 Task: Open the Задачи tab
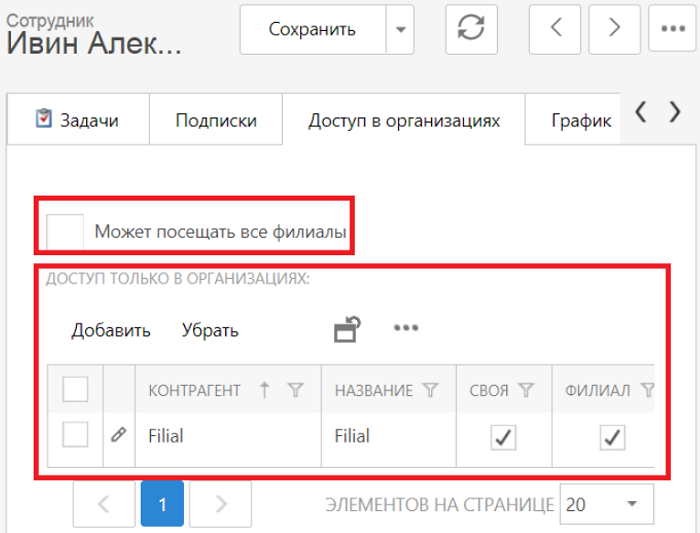[x=78, y=120]
